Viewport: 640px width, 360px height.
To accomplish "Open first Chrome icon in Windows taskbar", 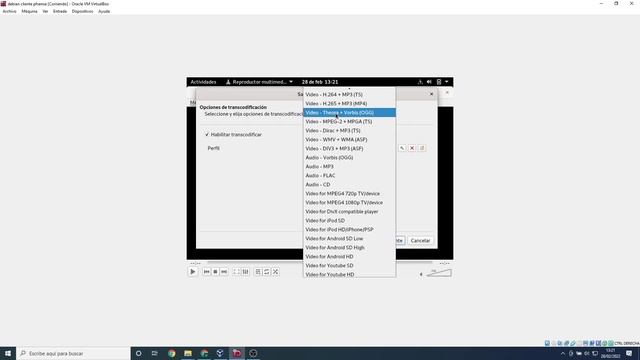I will tap(171, 353).
